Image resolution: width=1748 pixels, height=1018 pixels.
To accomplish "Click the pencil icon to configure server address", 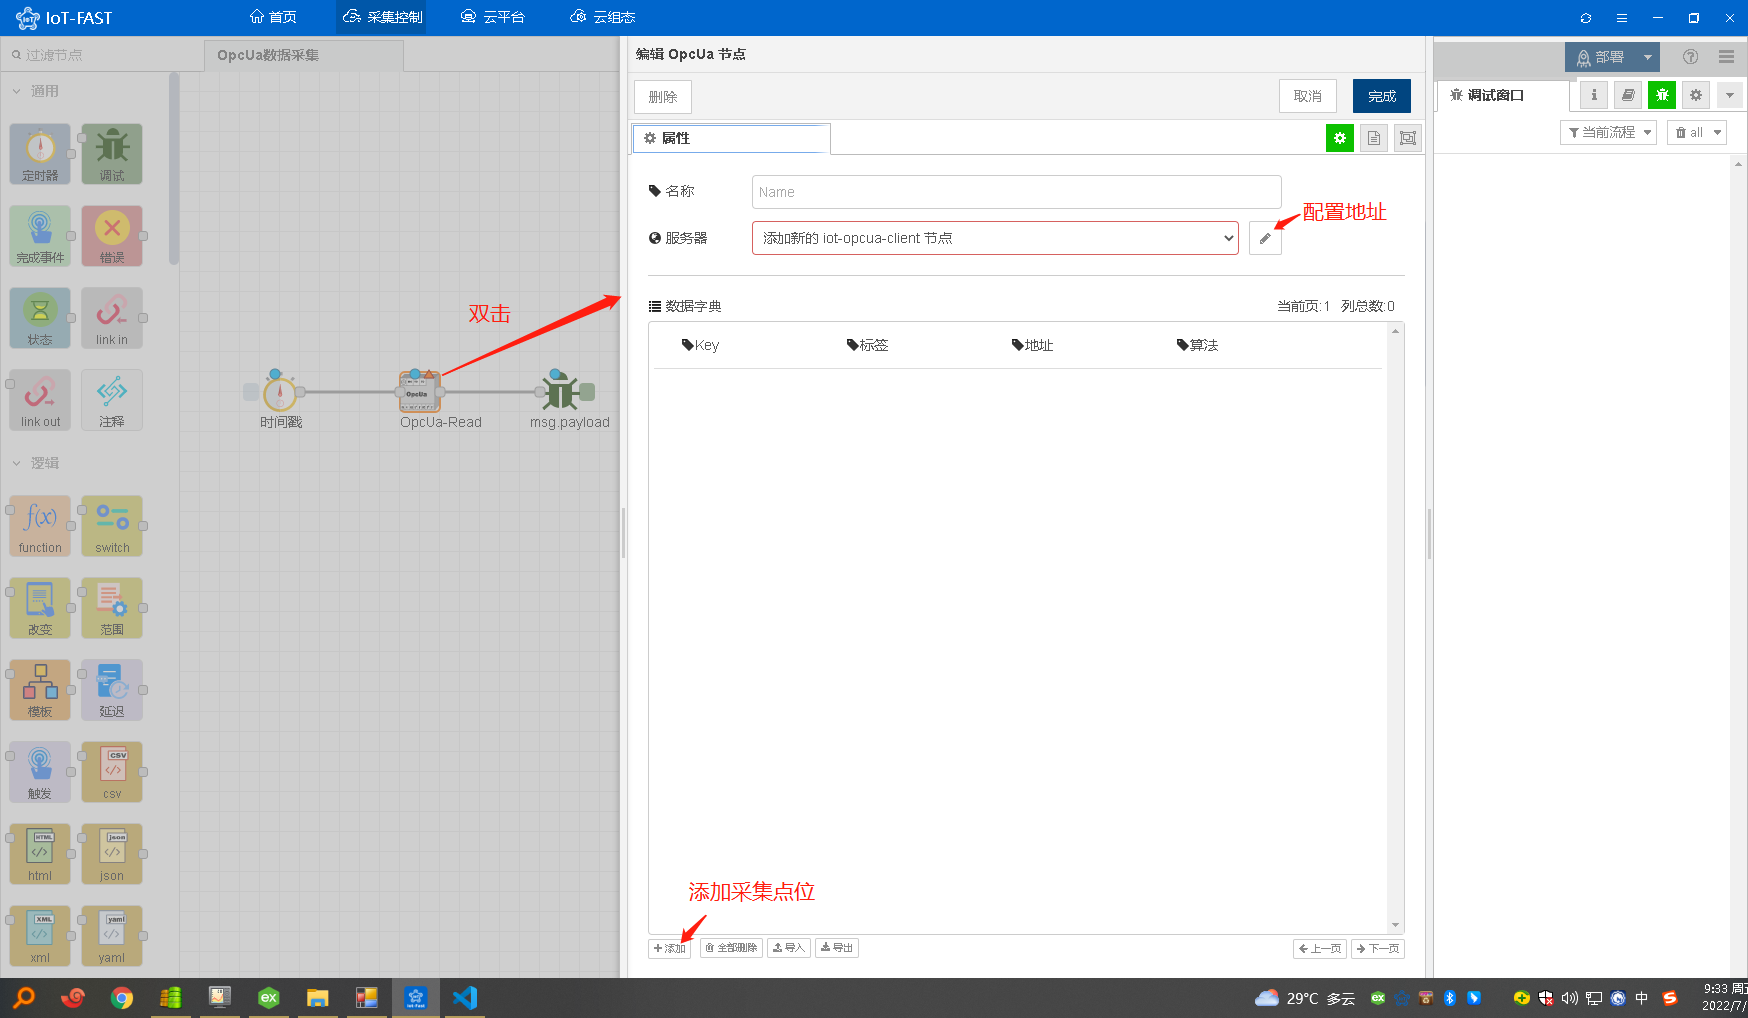I will pos(1265,238).
